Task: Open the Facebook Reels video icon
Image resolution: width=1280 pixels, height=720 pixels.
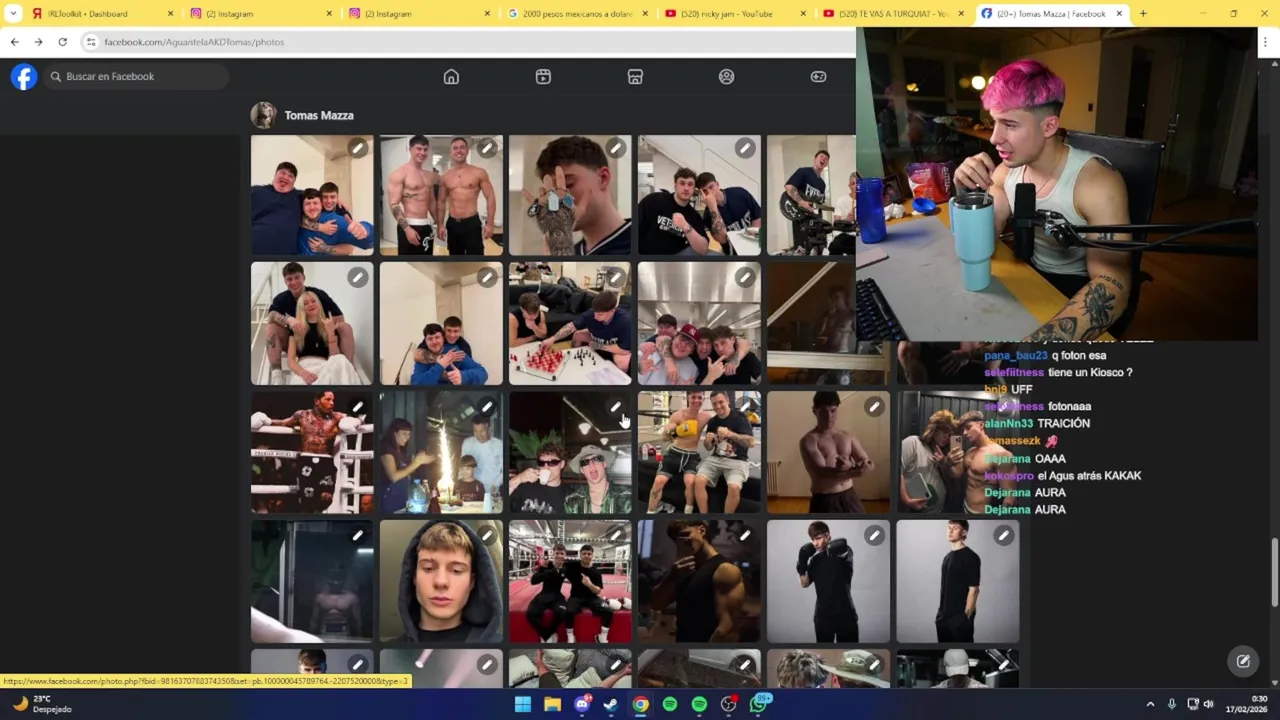Action: click(x=543, y=77)
